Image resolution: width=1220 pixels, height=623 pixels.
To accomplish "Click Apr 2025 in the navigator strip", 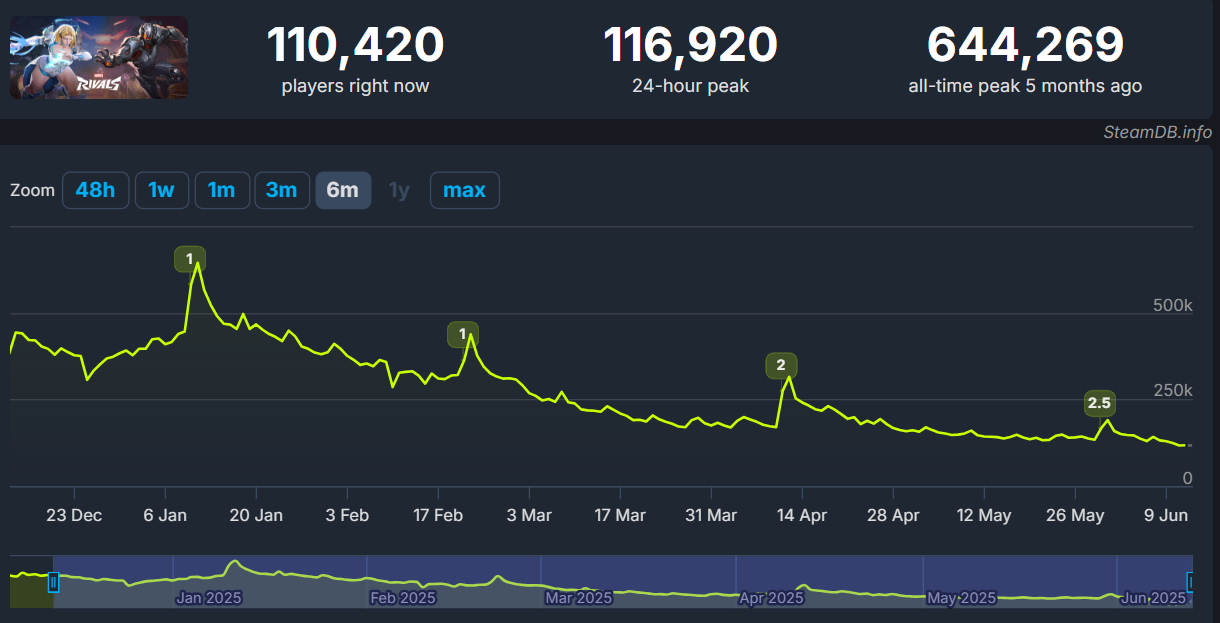I will click(x=771, y=598).
